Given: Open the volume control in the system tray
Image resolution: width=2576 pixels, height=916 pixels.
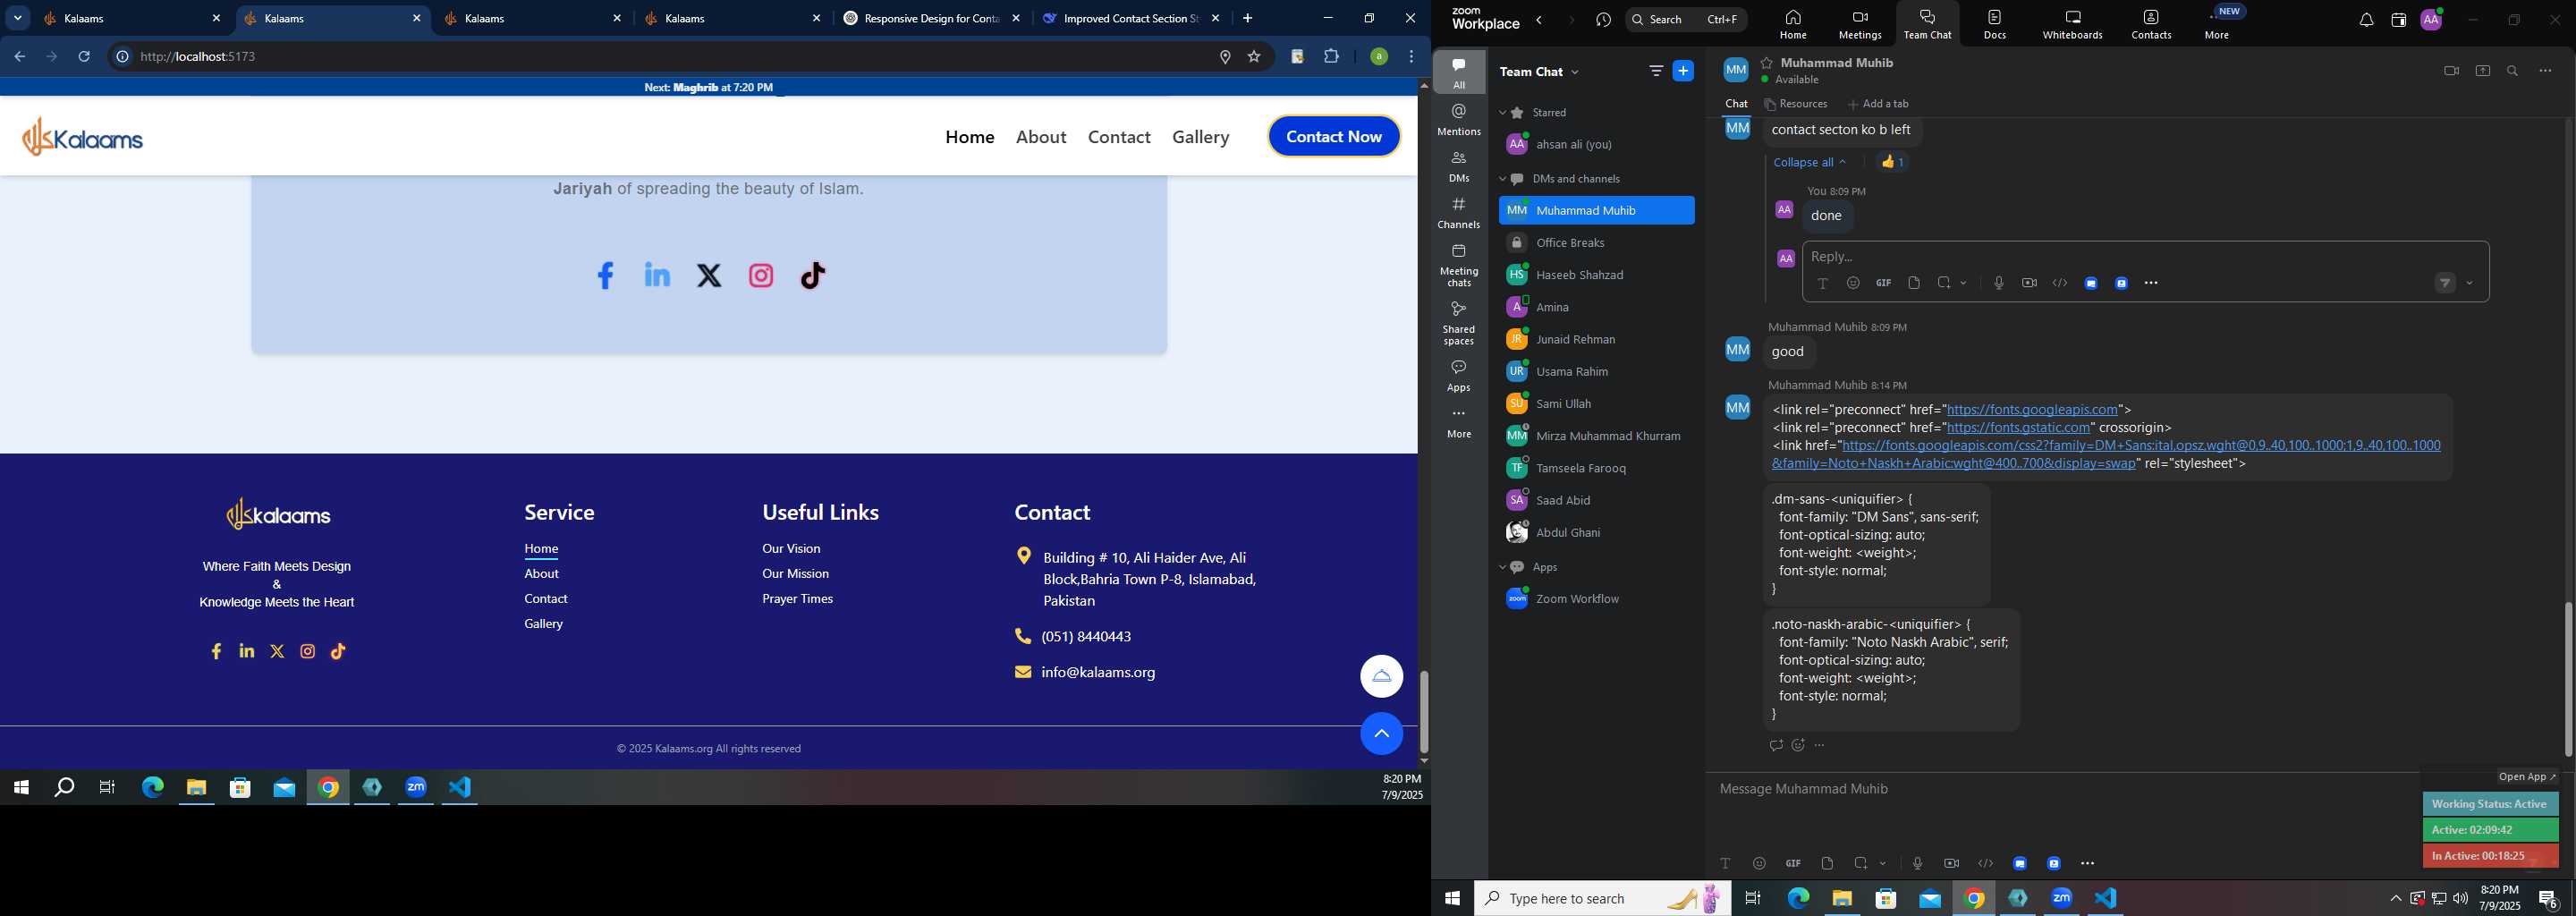Looking at the screenshot, I should pyautogui.click(x=2460, y=898).
